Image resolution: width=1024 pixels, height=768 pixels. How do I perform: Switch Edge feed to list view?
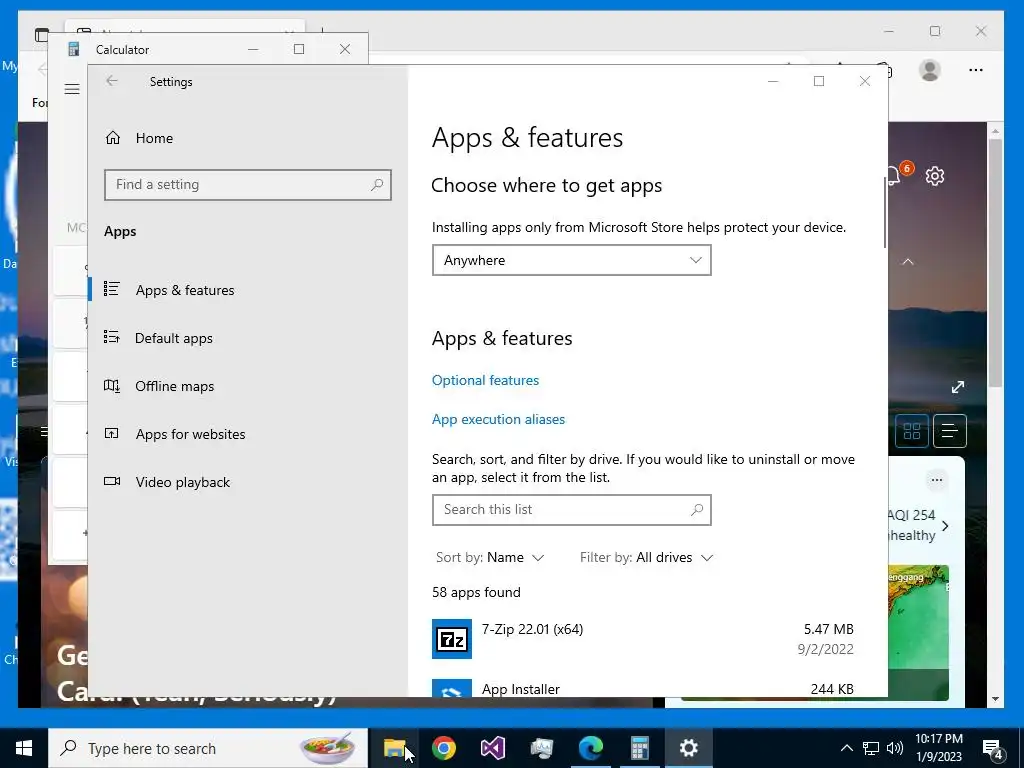click(950, 431)
